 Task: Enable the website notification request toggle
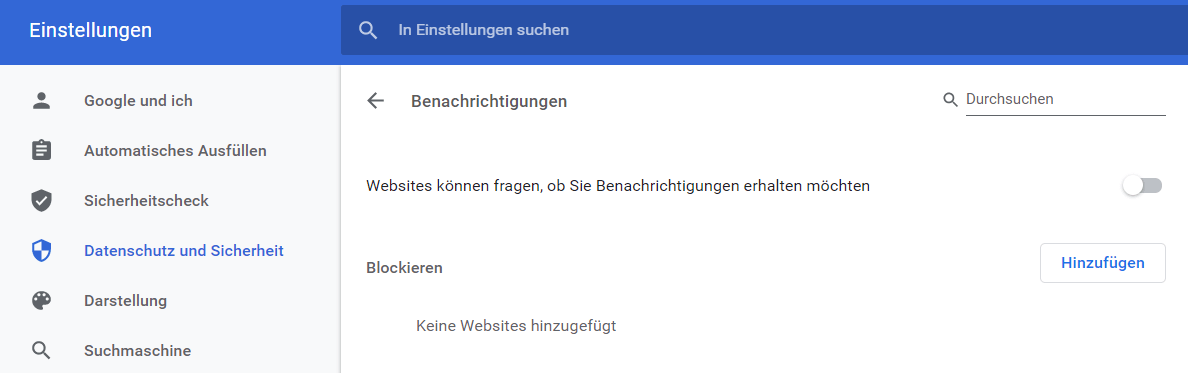pos(1143,186)
